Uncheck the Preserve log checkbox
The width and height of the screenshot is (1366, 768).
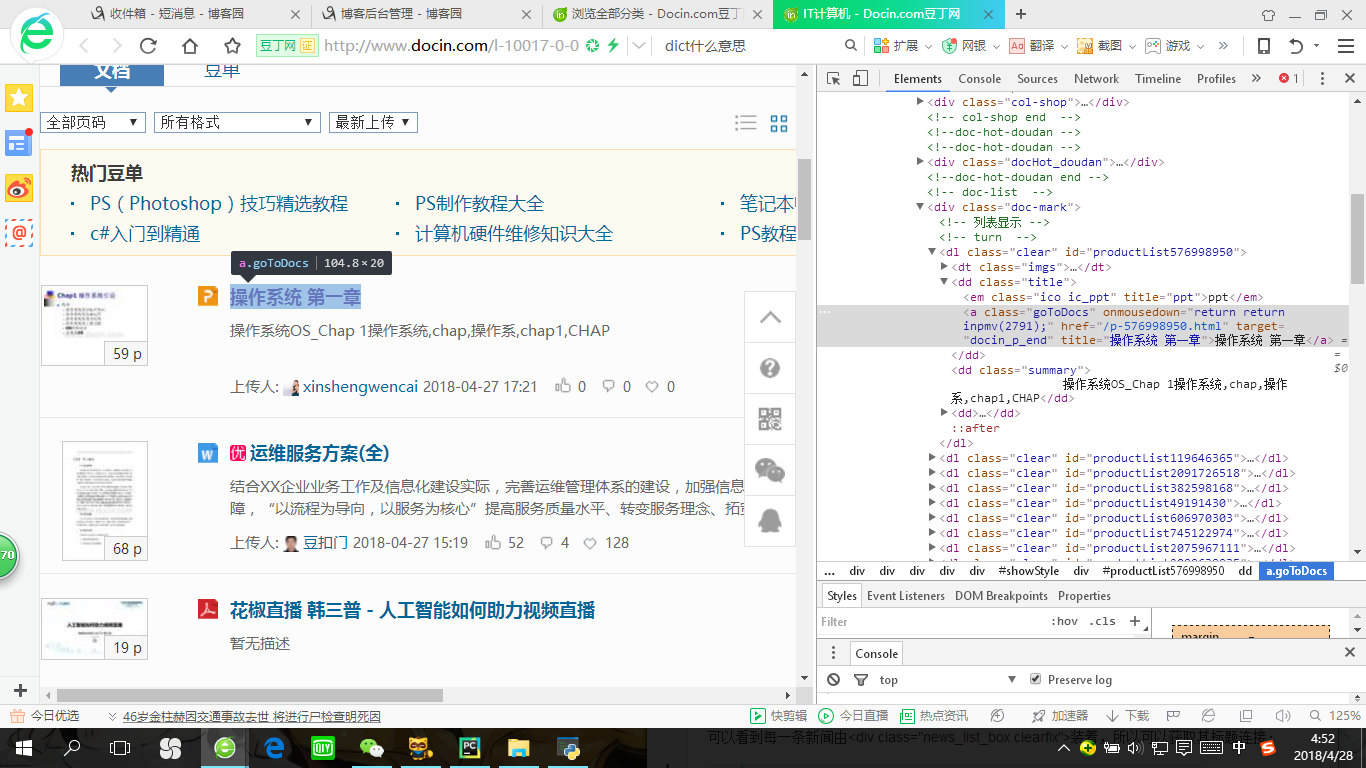coord(1035,679)
